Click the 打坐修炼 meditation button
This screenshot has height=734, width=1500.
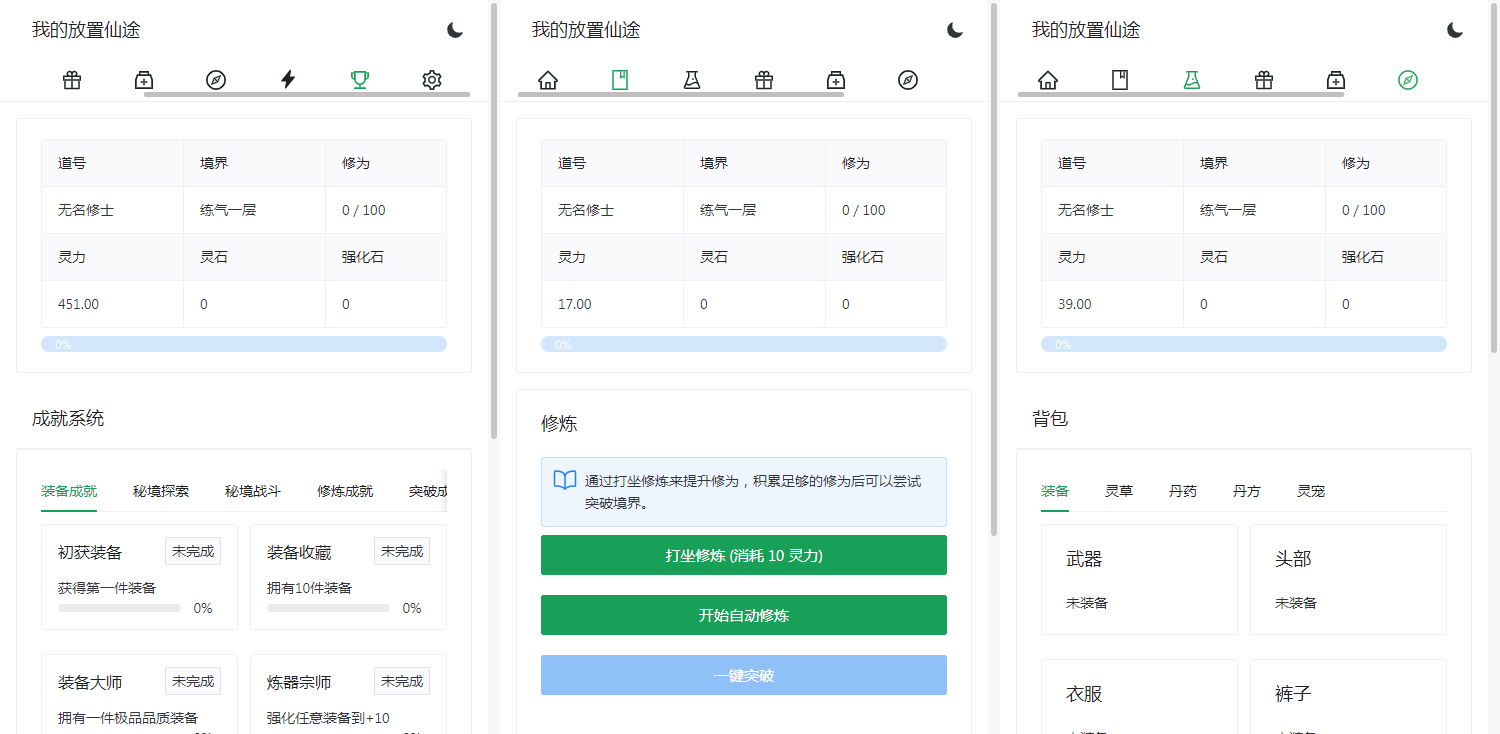743,555
